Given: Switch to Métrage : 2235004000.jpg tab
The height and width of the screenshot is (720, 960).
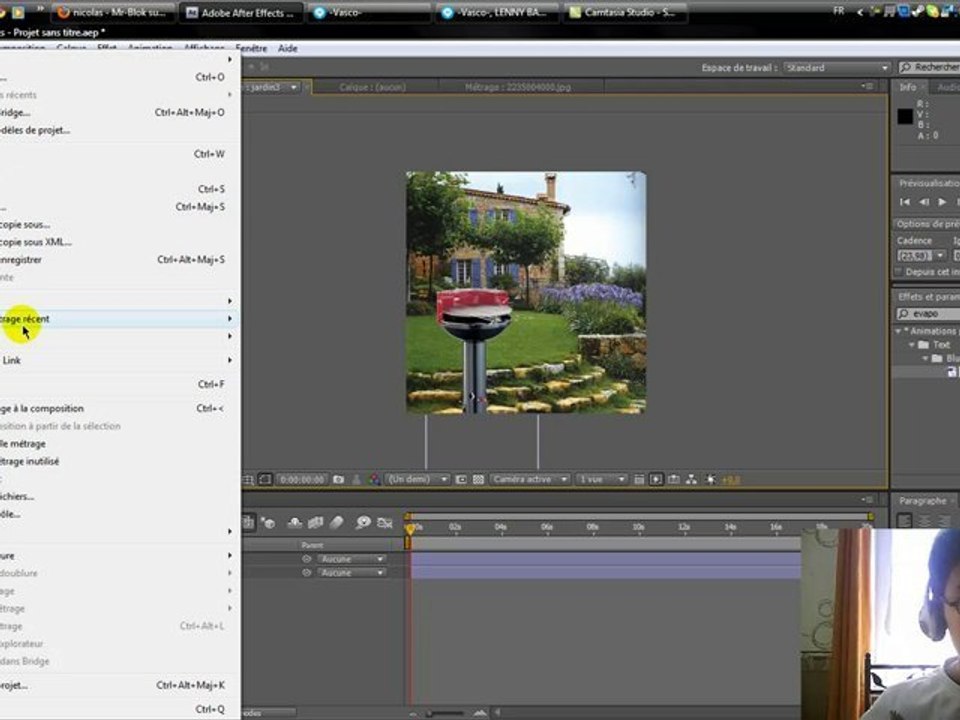Looking at the screenshot, I should (518, 88).
